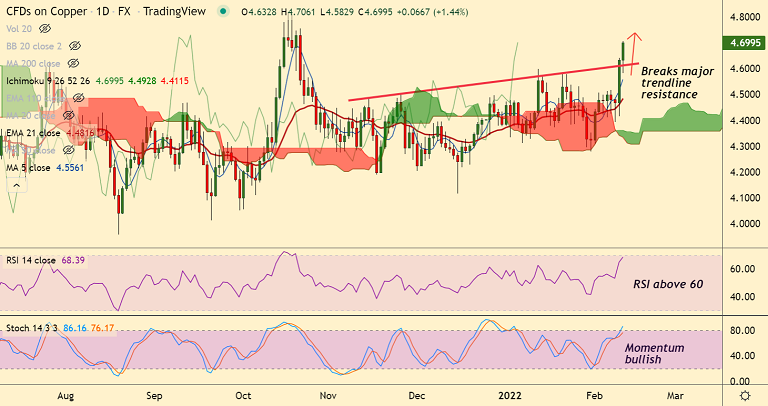The height and width of the screenshot is (406, 768).
Task: Click the 4.0000 price axis label
Action: point(745,224)
